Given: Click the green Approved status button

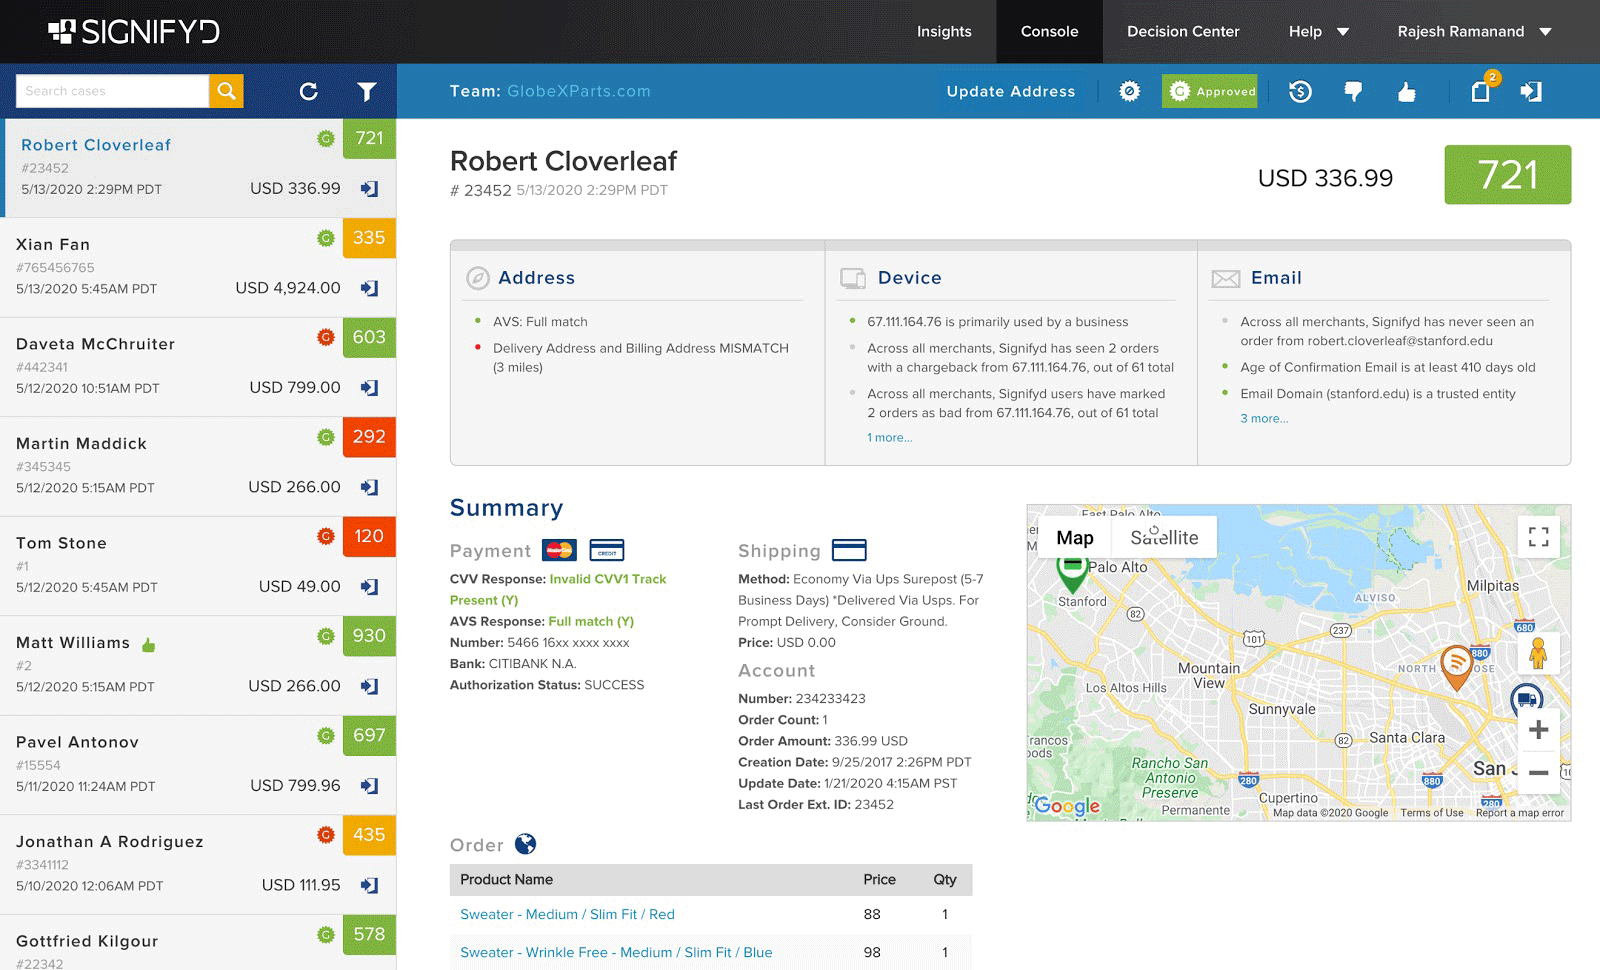Looking at the screenshot, I should pos(1210,91).
